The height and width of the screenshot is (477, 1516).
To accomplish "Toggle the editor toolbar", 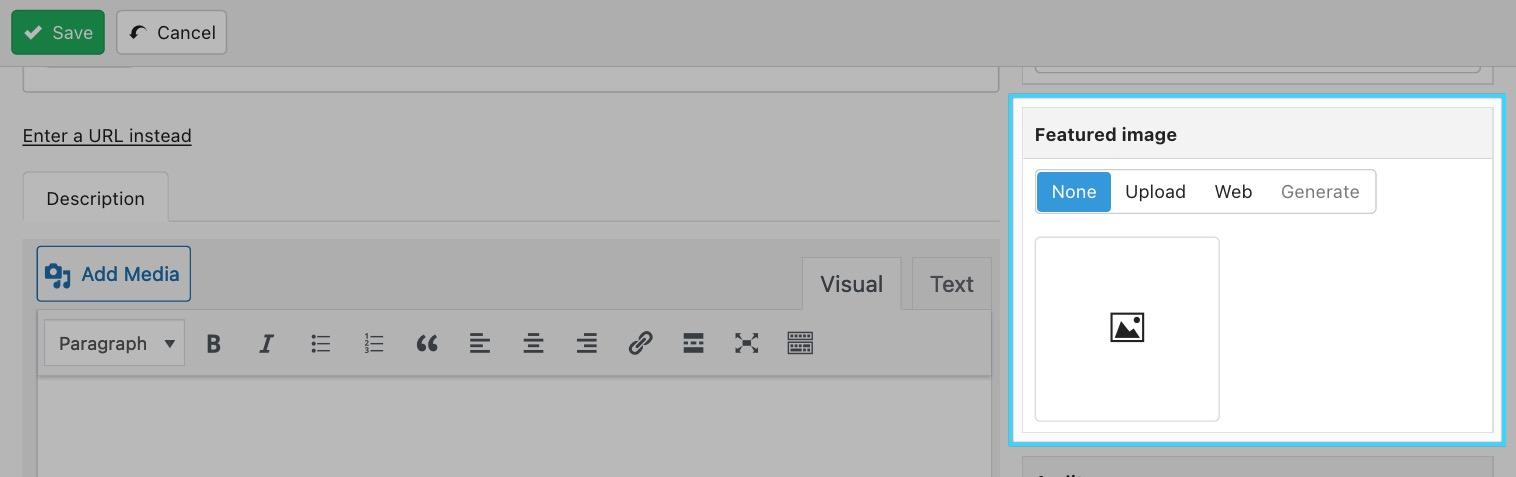I will (x=800, y=344).
